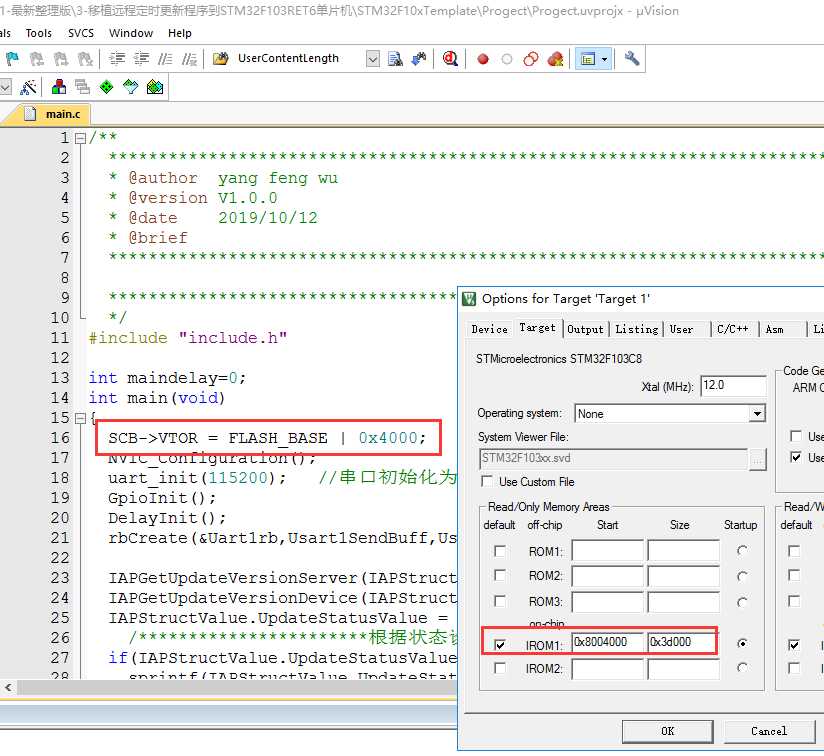Click the comment selection icon
824x756 pixels.
[x=165, y=59]
